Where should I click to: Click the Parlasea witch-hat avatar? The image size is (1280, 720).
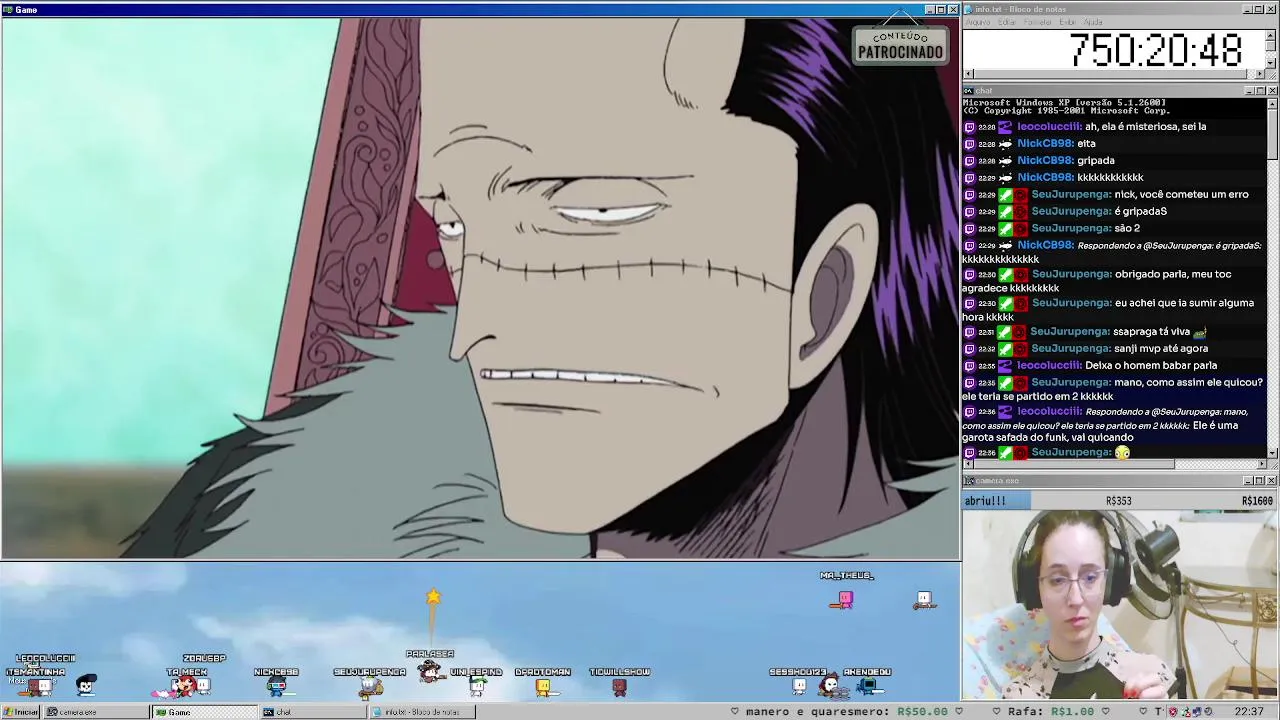(431, 672)
